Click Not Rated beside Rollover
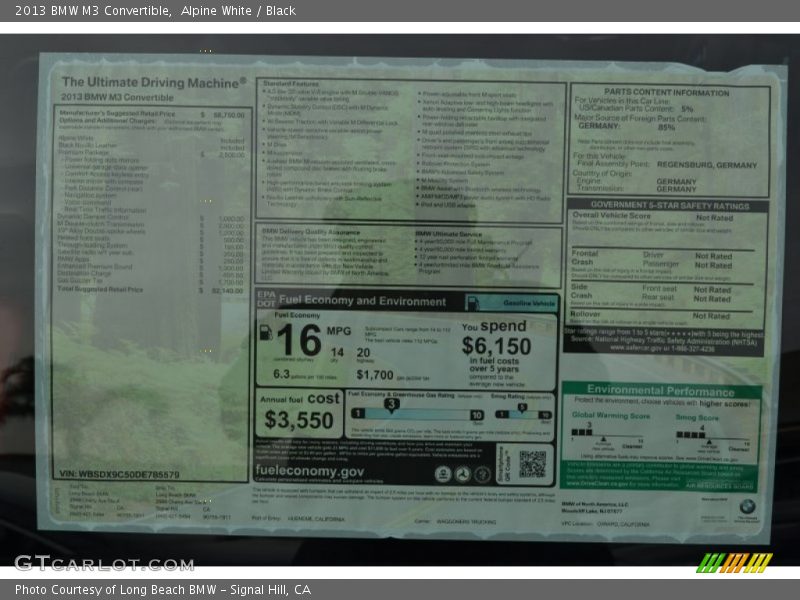 point(711,316)
